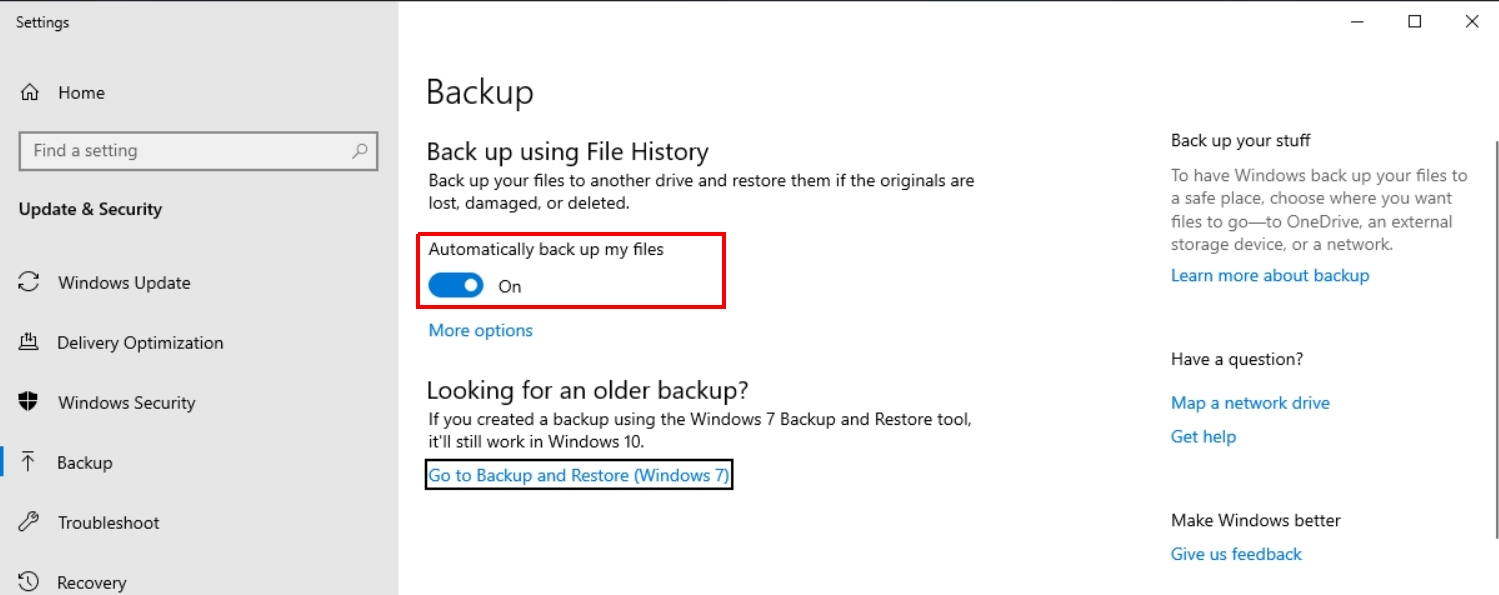Click the Home house icon

tap(30, 93)
